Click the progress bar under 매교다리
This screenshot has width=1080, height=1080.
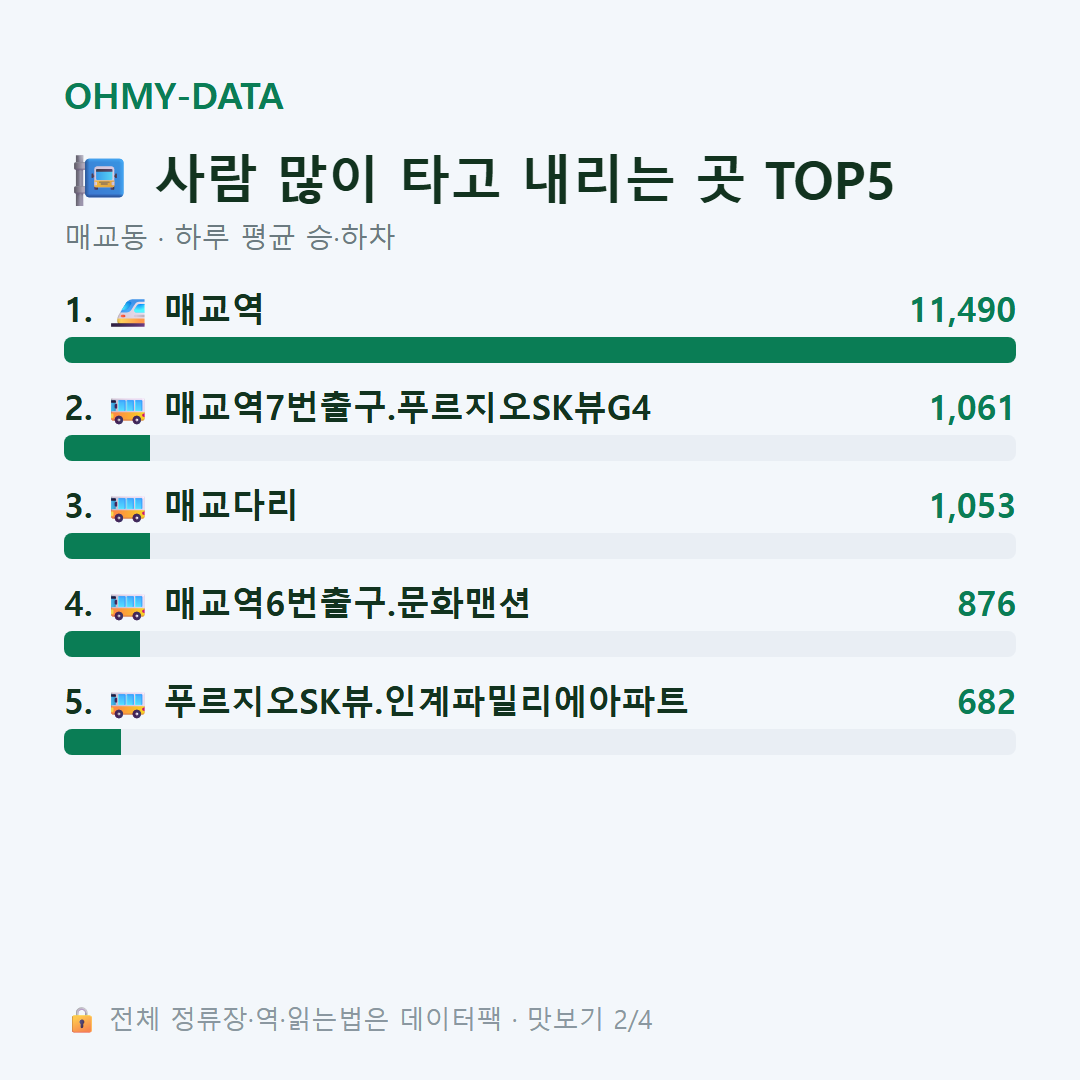pyautogui.click(x=540, y=546)
